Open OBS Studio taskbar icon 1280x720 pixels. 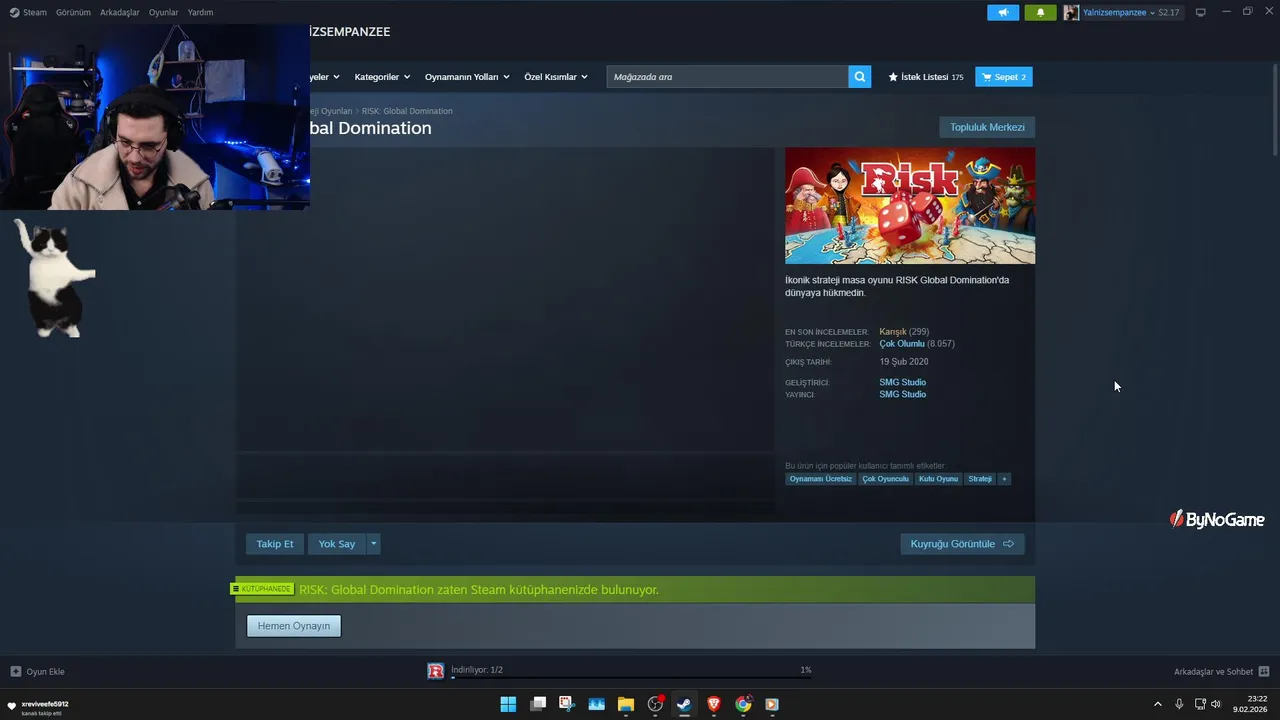[656, 704]
